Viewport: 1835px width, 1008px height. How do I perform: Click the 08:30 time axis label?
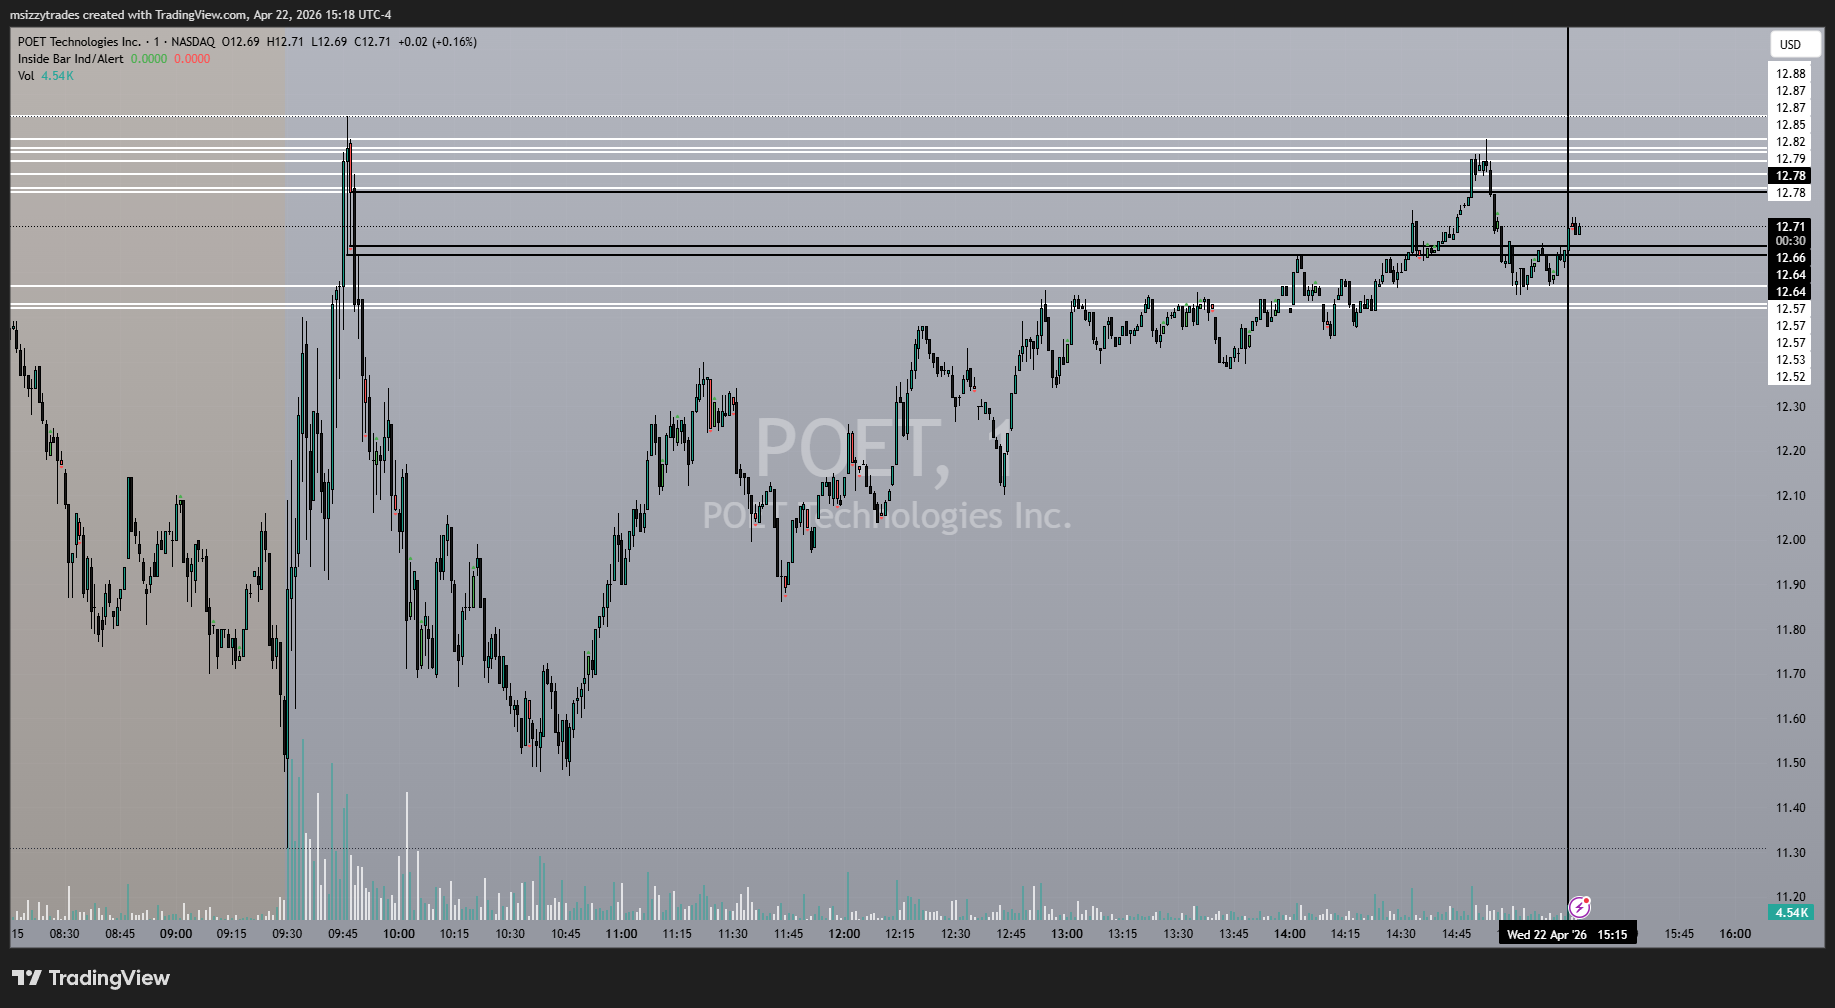(x=65, y=934)
